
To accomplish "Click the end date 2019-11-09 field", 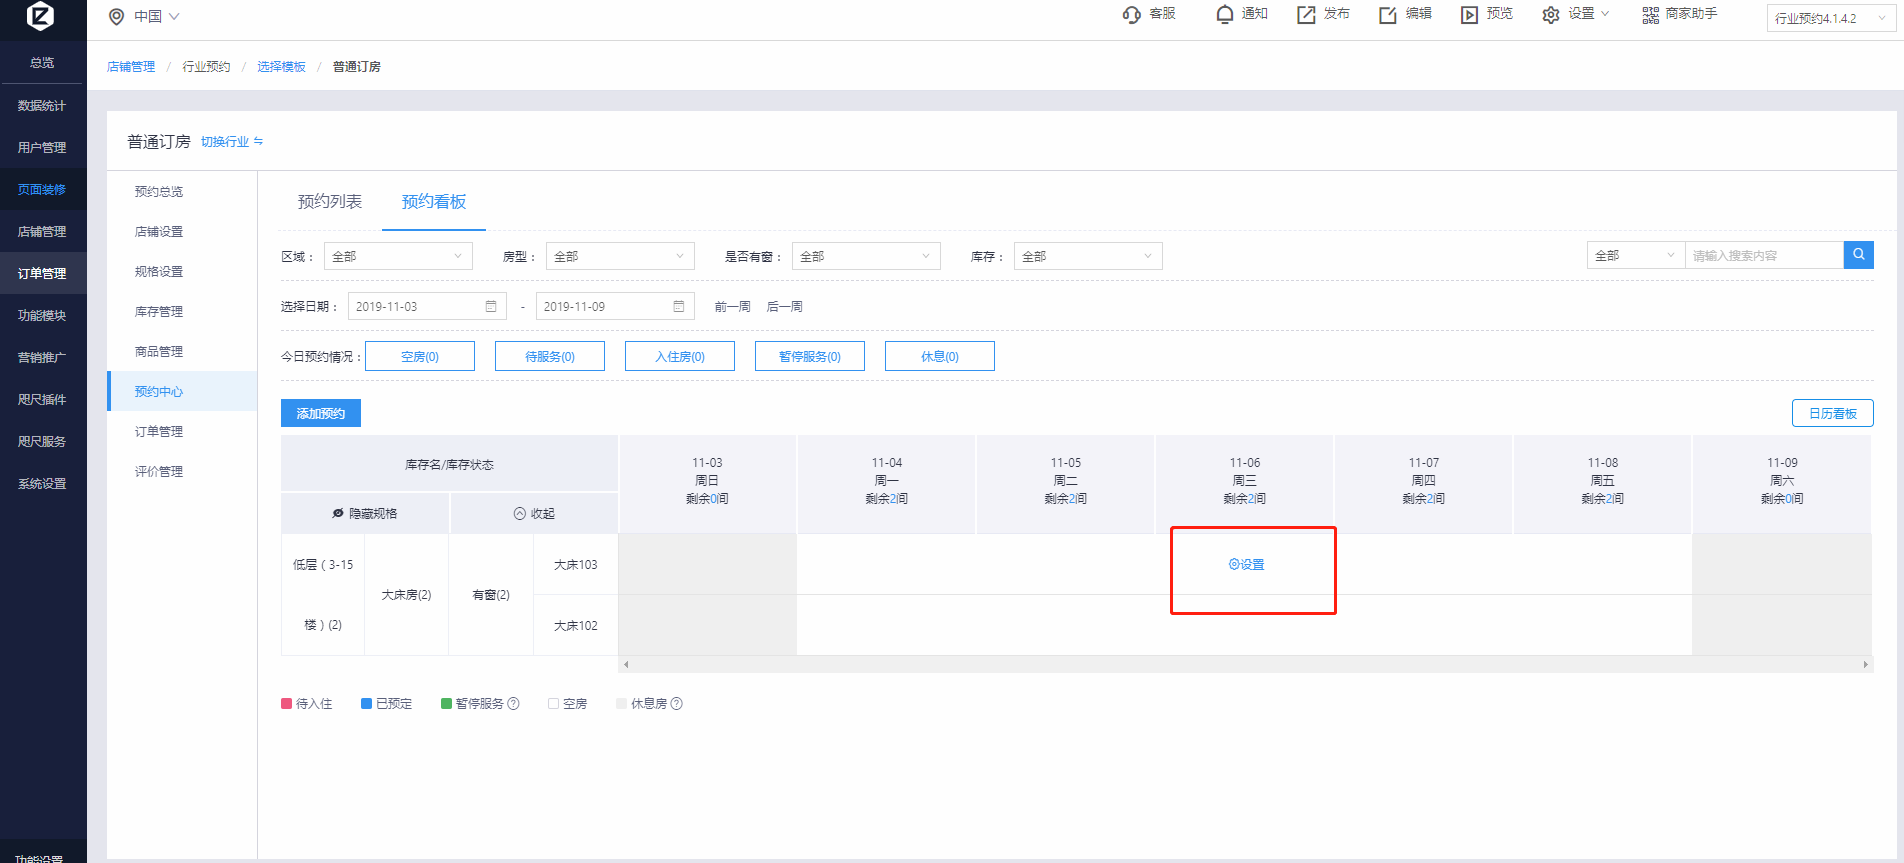I will pyautogui.click(x=615, y=306).
